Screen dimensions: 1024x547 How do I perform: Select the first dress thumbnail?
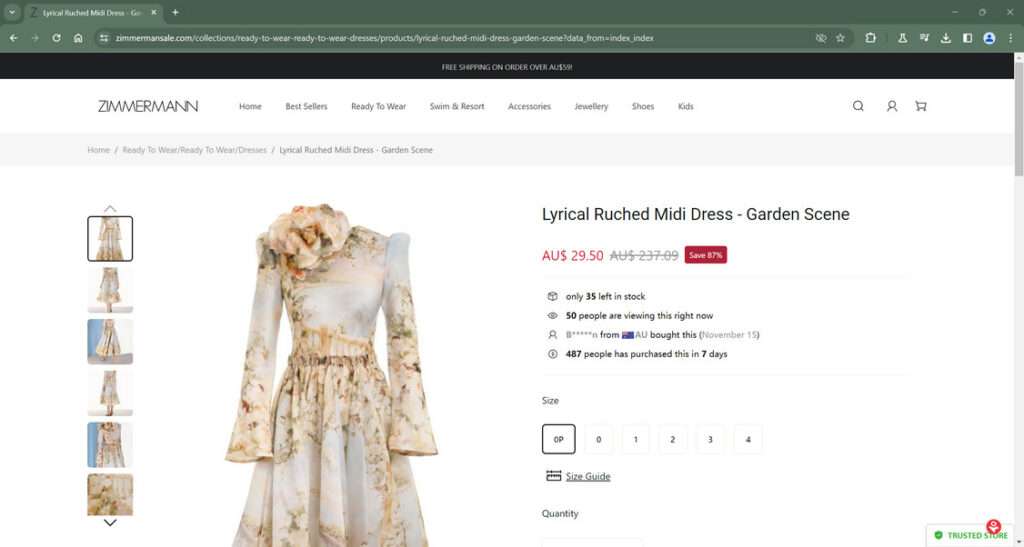110,239
